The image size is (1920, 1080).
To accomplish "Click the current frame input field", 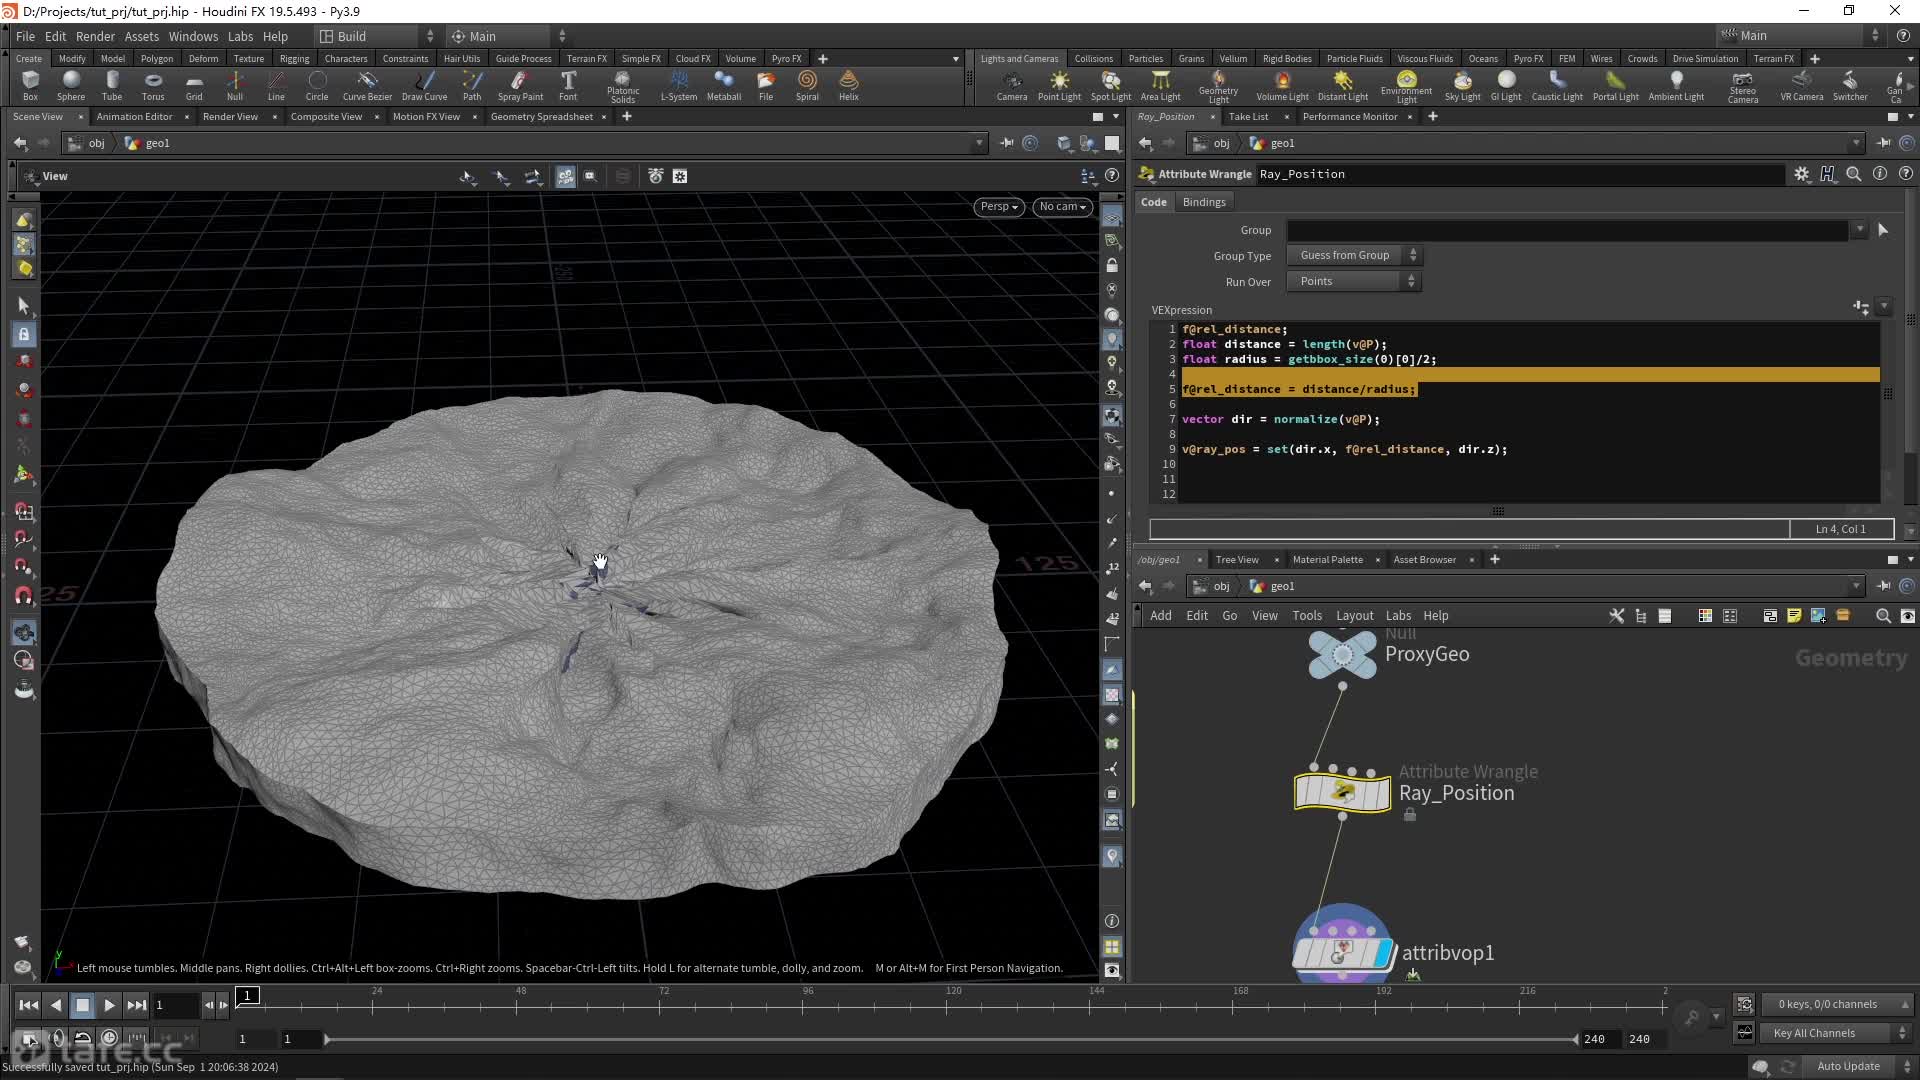I will point(174,1006).
